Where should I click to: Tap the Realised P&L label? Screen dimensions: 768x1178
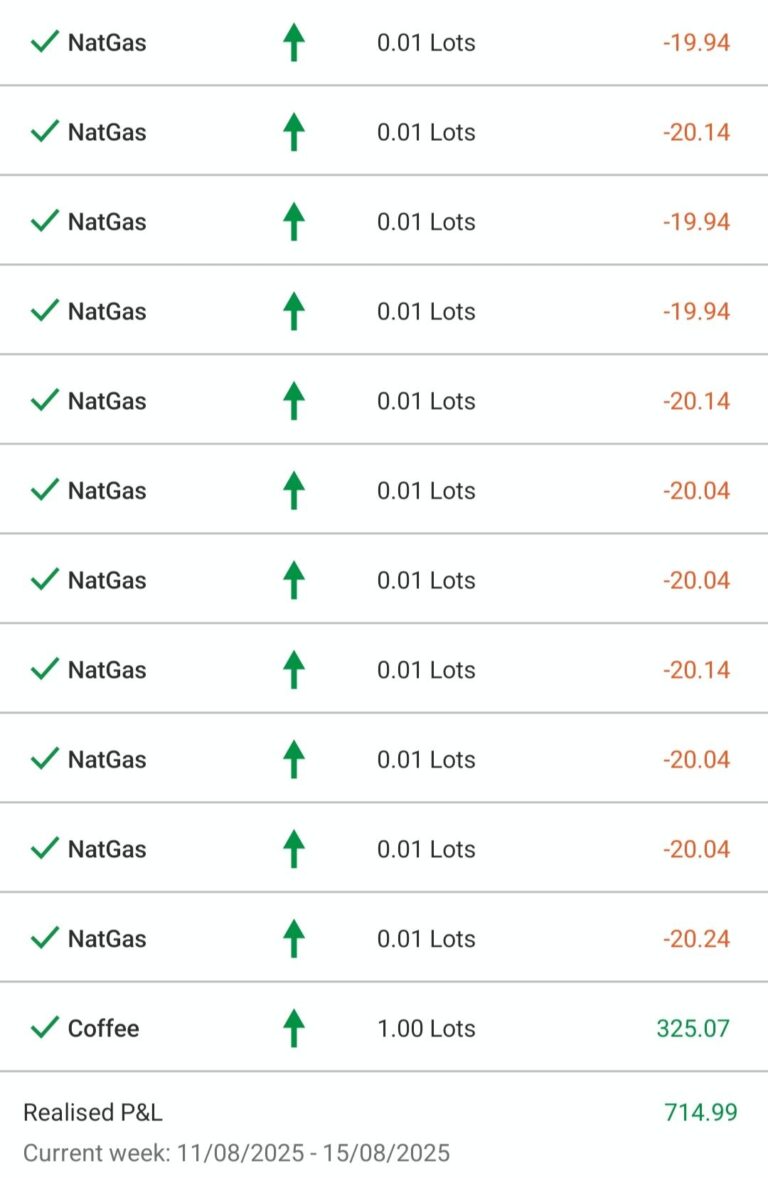93,1112
